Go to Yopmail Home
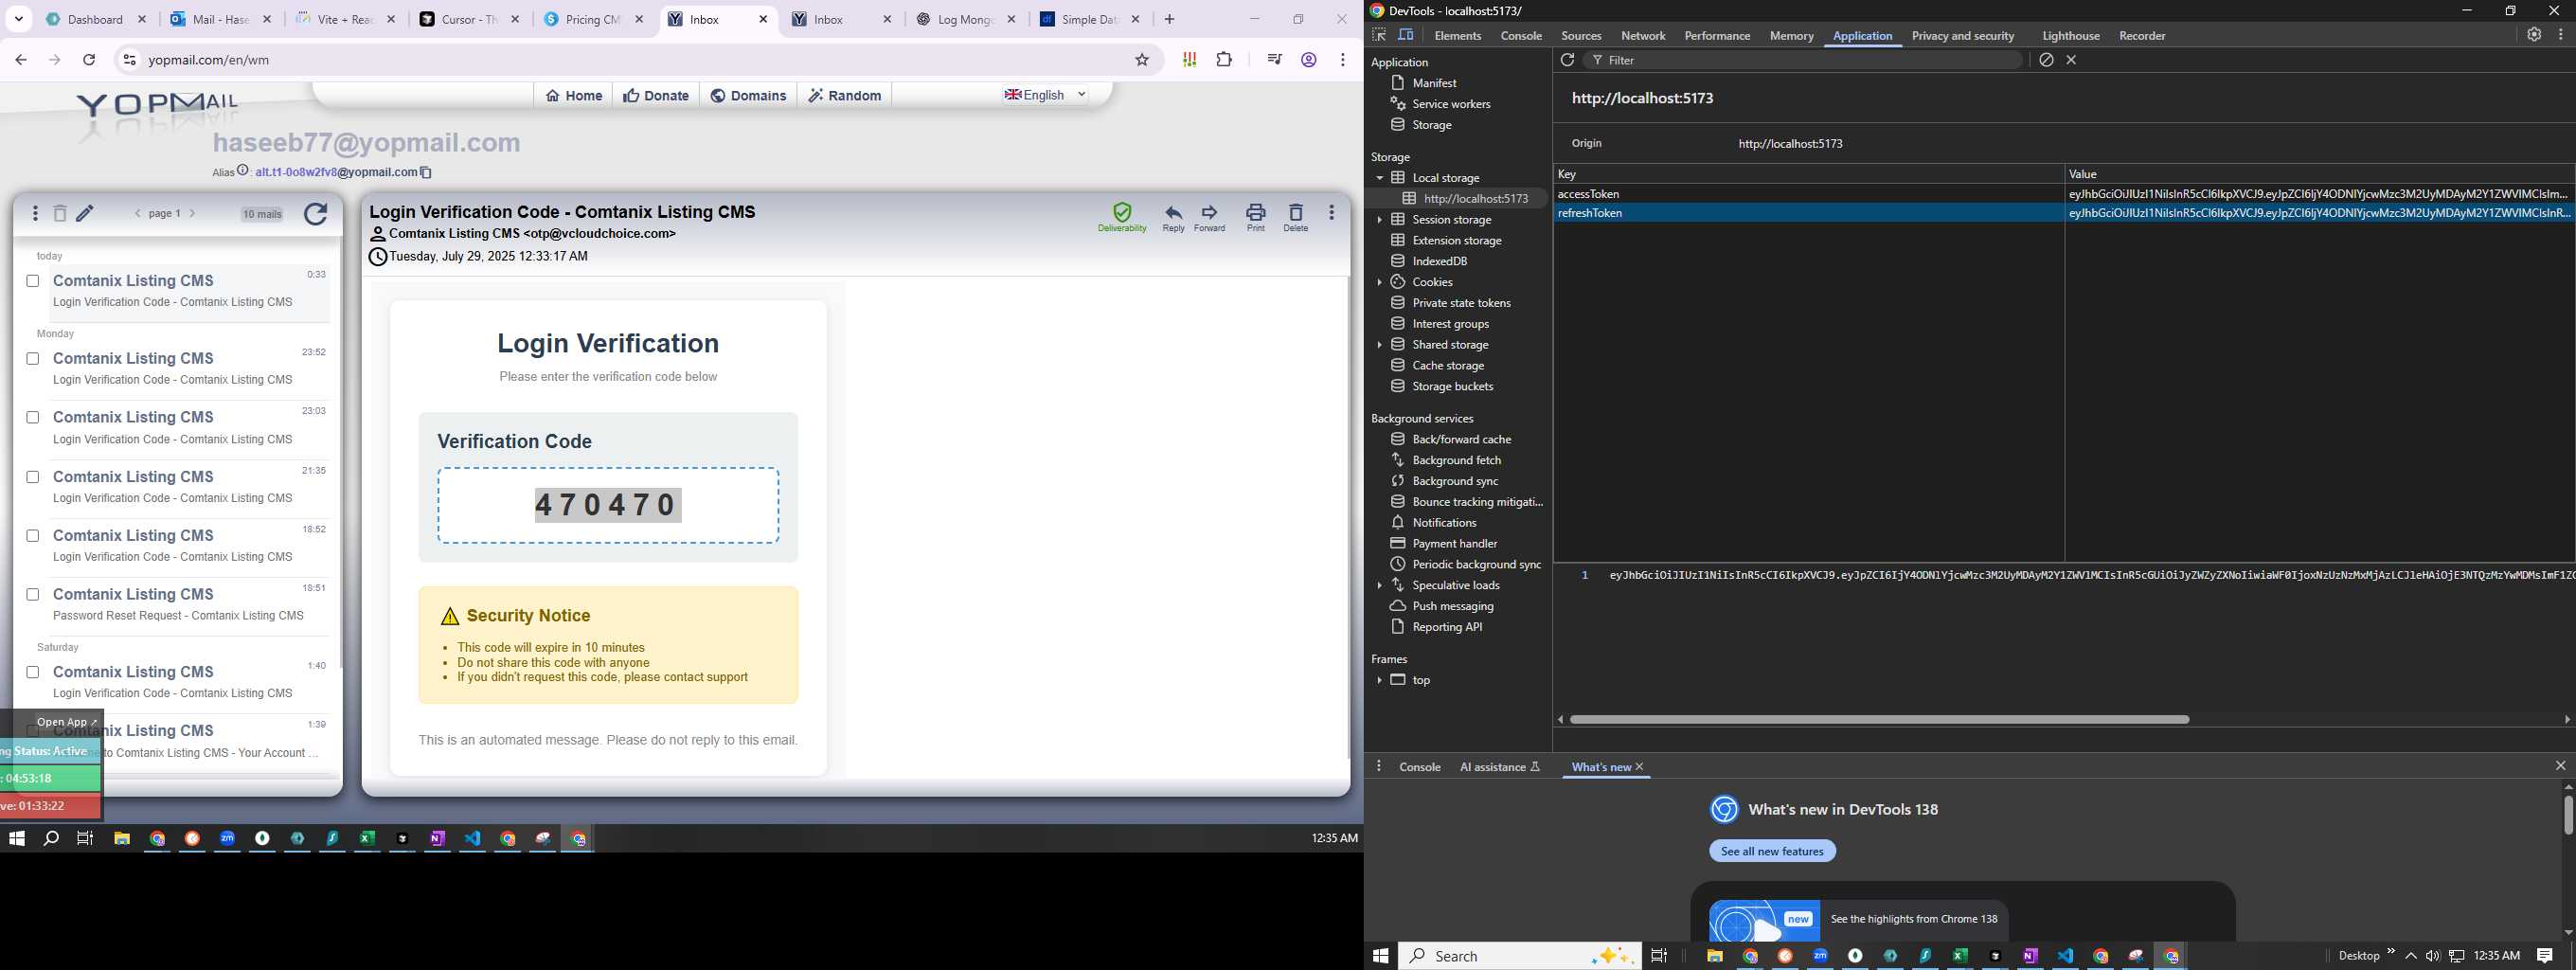Image resolution: width=2576 pixels, height=970 pixels. pyautogui.click(x=574, y=96)
